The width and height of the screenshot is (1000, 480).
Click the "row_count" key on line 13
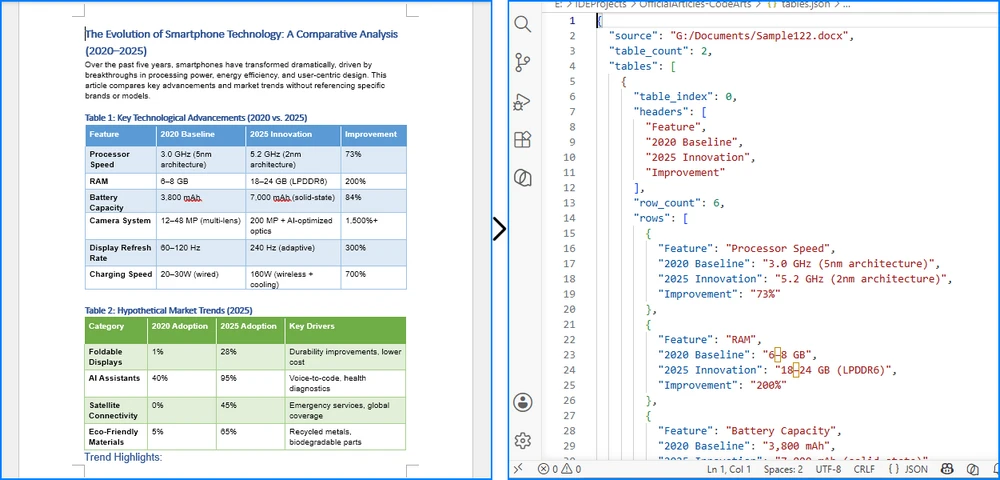[666, 203]
